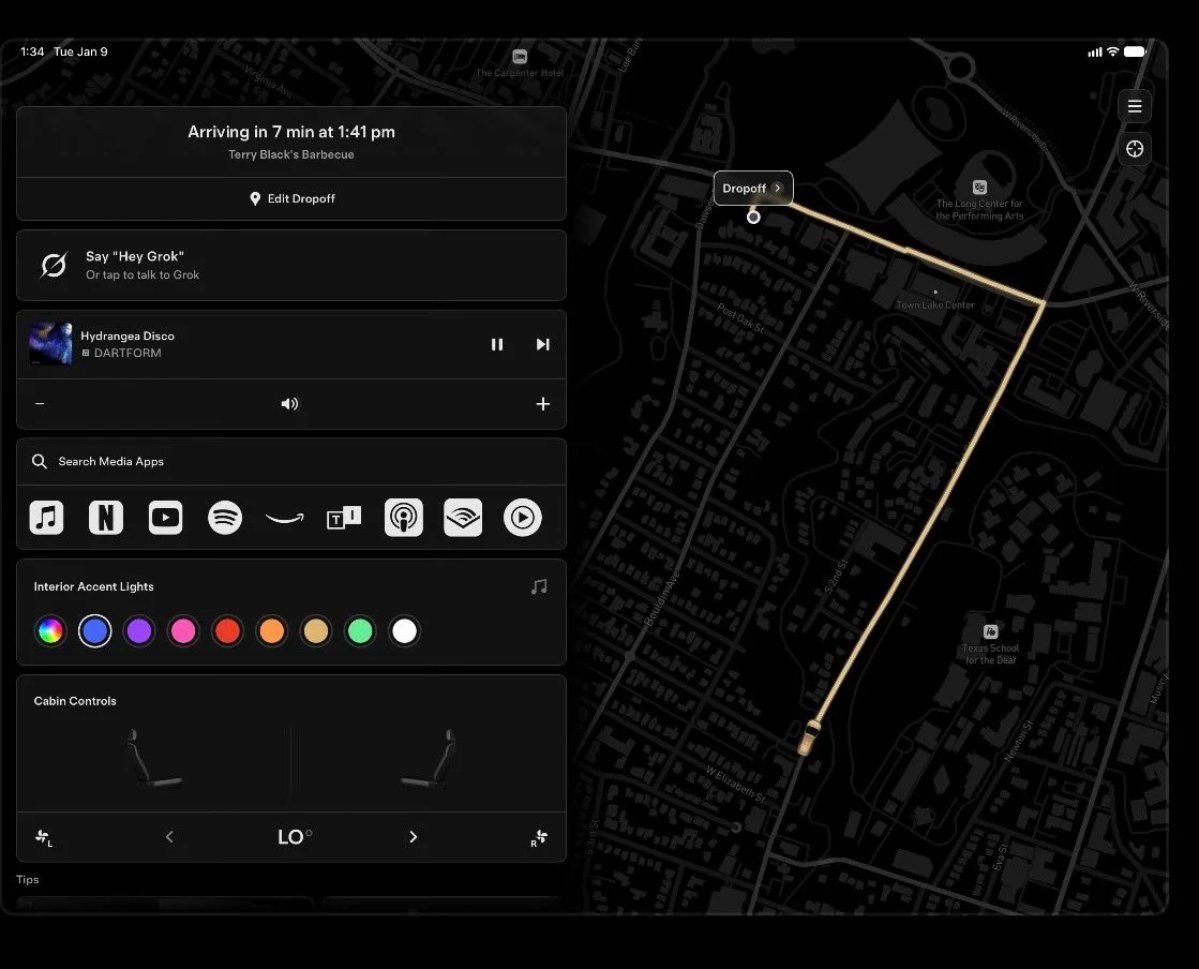
Task: Recenter map with the location target icon
Action: [1135, 148]
